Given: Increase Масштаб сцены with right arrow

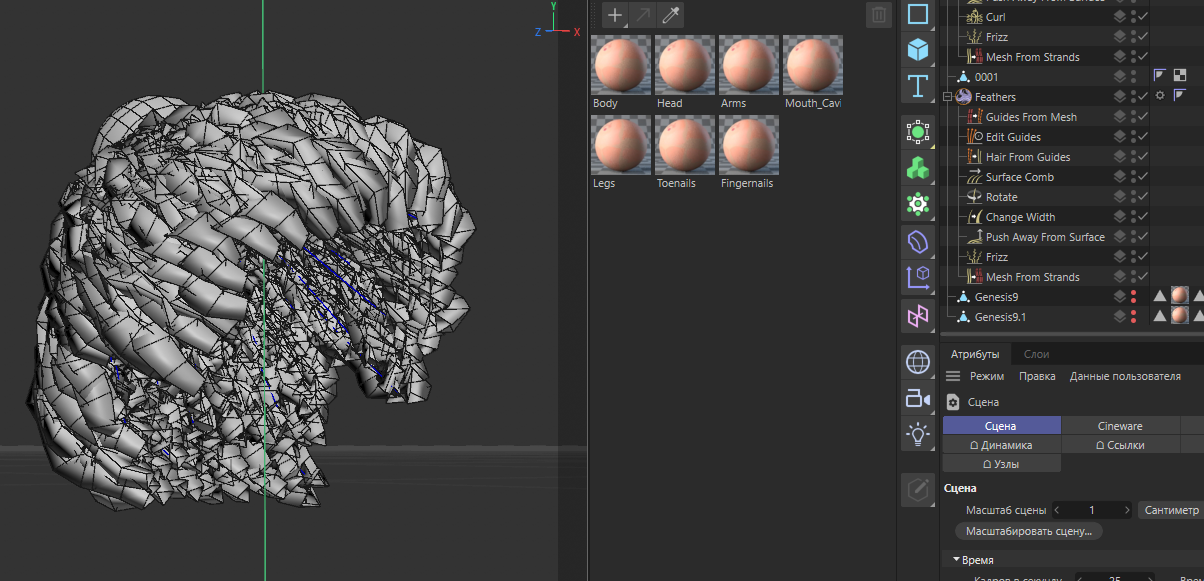Looking at the screenshot, I should coord(1127,510).
